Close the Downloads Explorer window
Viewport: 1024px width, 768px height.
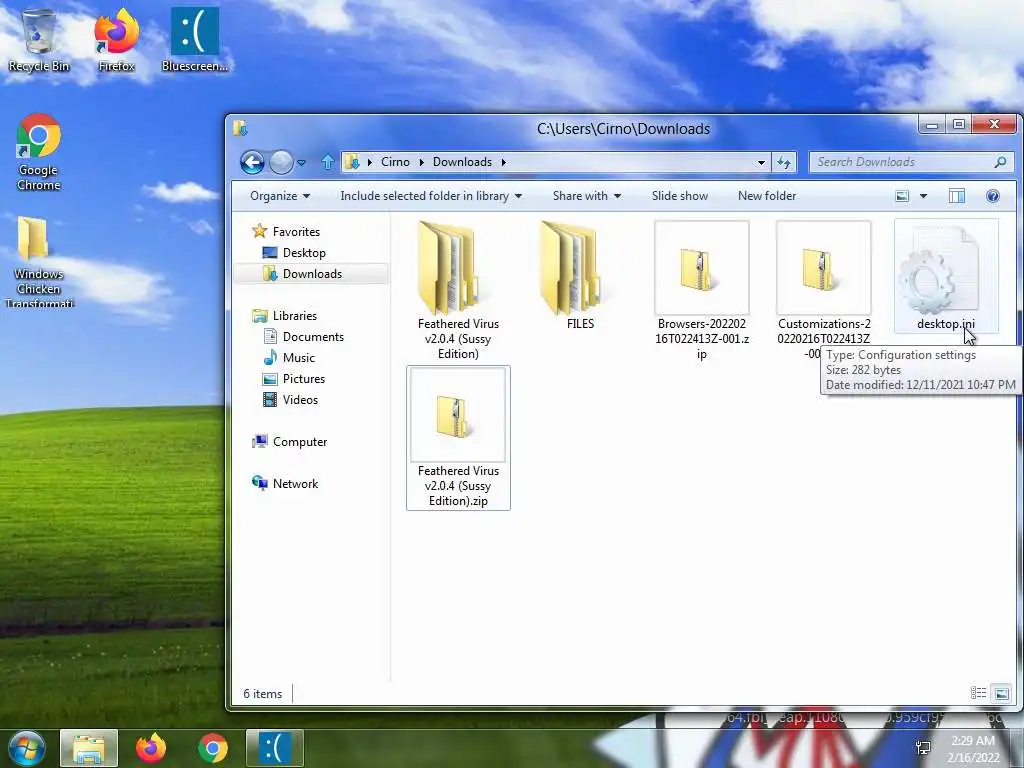[993, 123]
